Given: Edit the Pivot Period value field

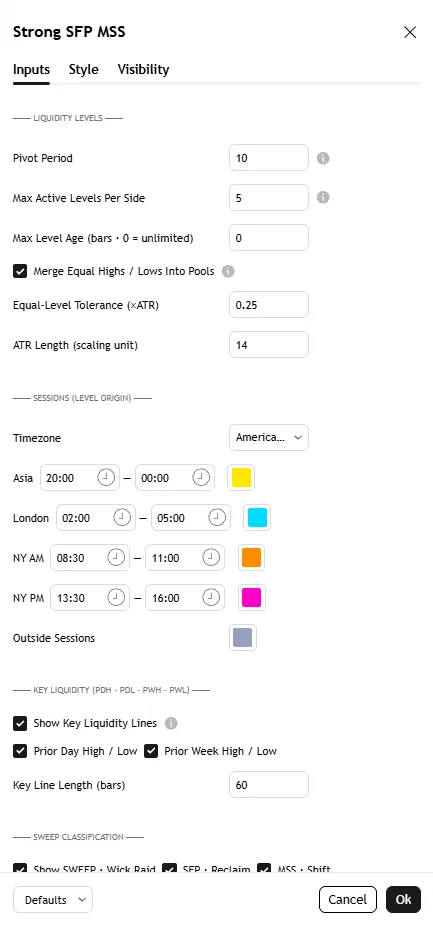Looking at the screenshot, I should (269, 158).
